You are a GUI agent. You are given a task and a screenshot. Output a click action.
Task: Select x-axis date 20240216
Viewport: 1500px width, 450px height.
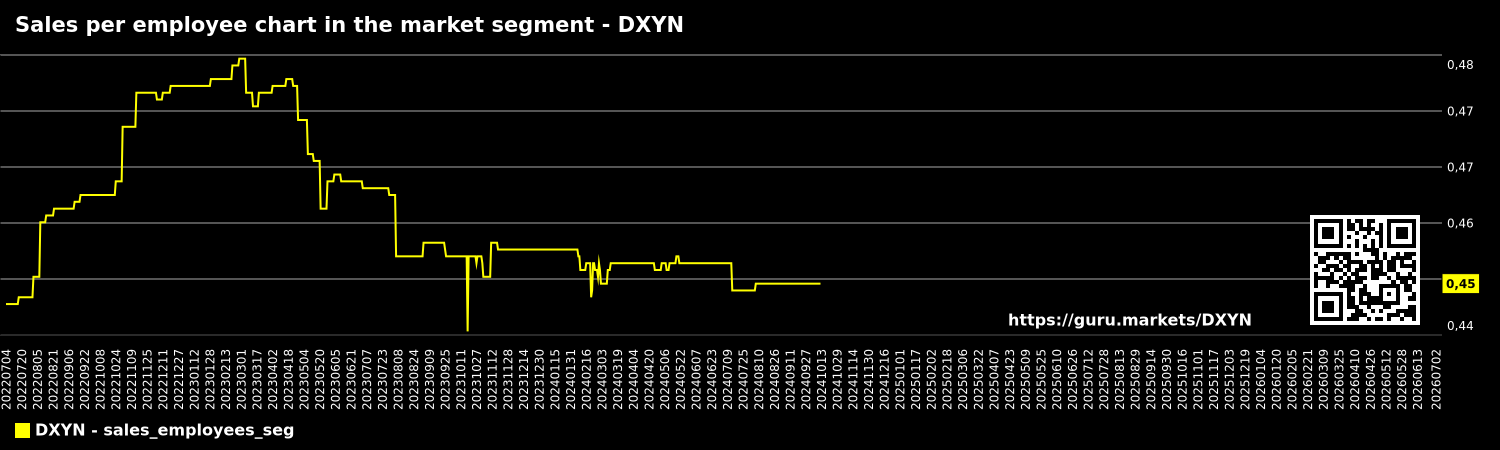pos(587,378)
